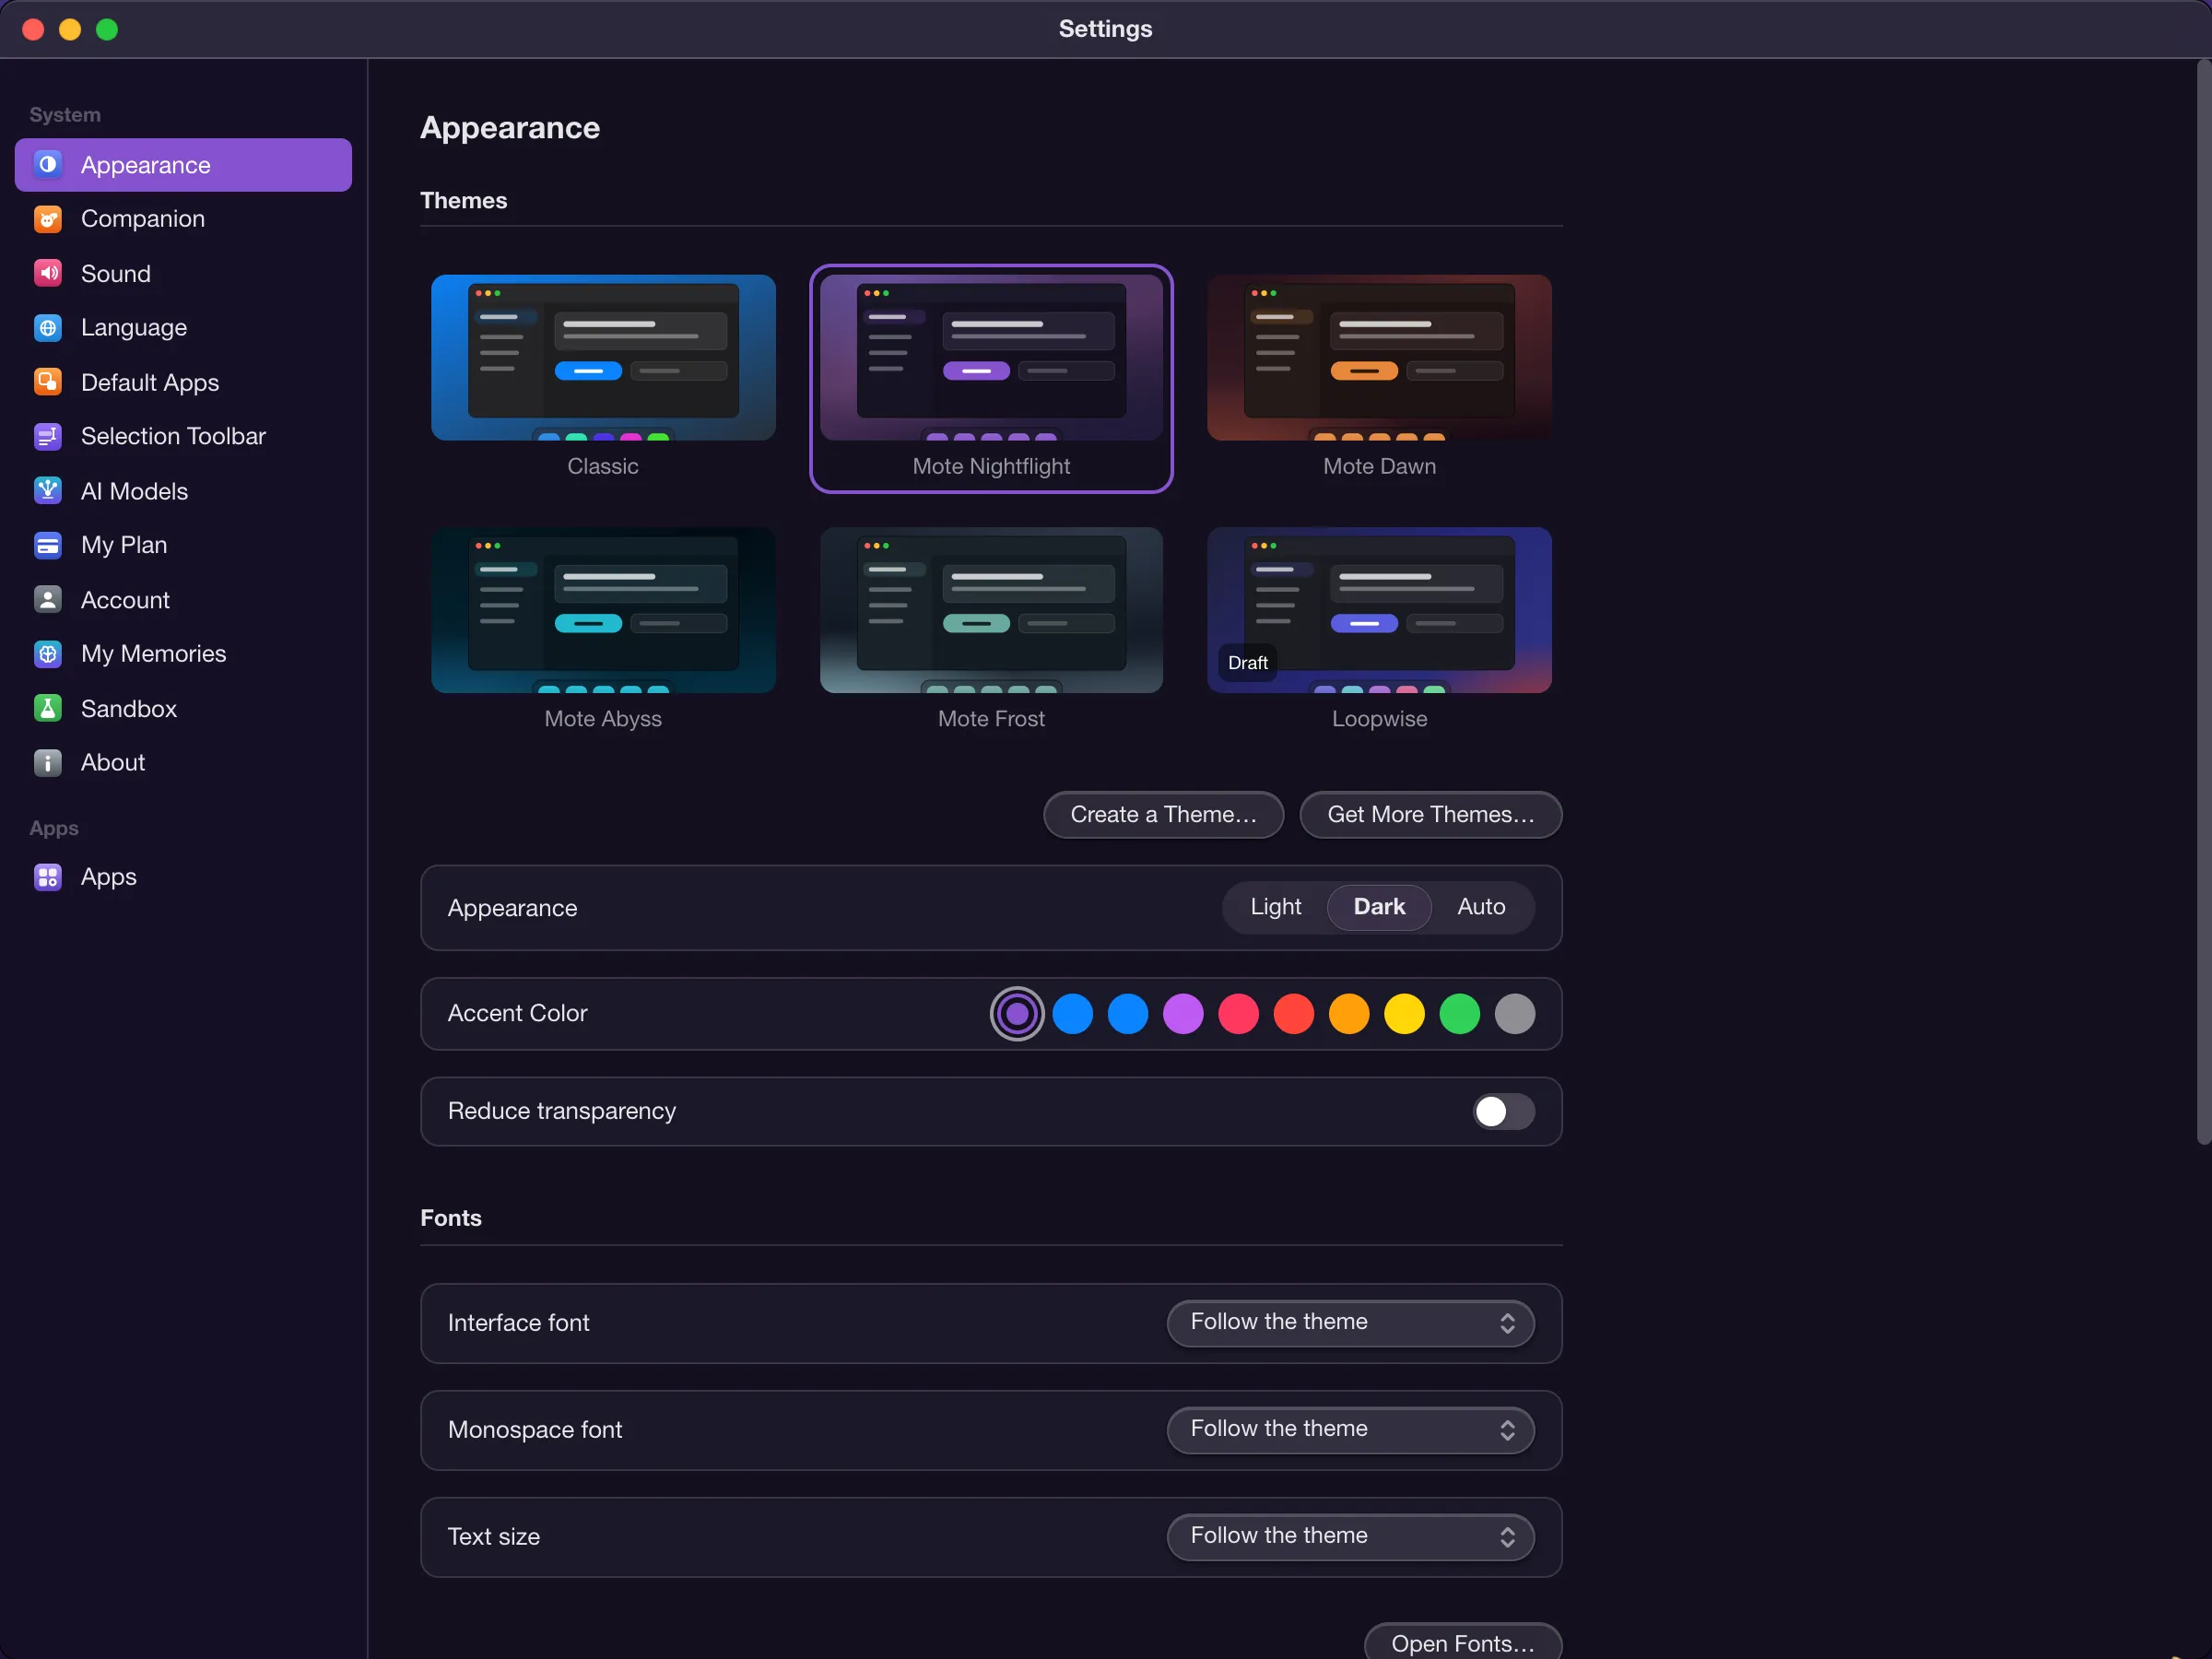The height and width of the screenshot is (1659, 2212).
Task: Click the vertical scrollbar on the right
Action: [2203, 603]
